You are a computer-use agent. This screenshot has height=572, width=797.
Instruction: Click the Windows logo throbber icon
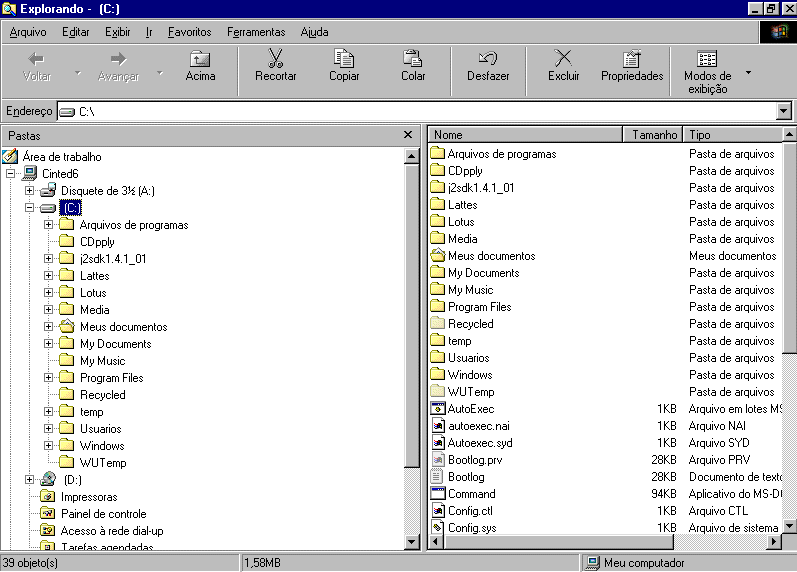tap(778, 32)
